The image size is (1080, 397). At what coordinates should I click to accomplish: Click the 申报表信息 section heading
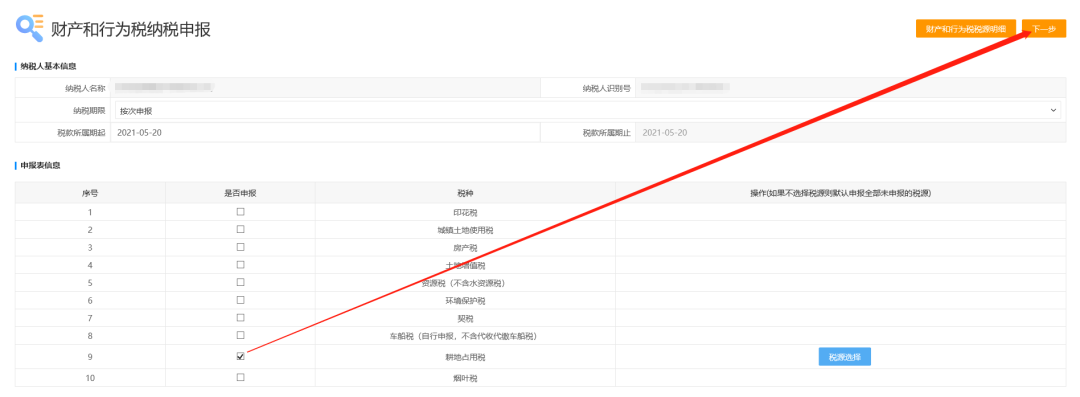[40, 166]
